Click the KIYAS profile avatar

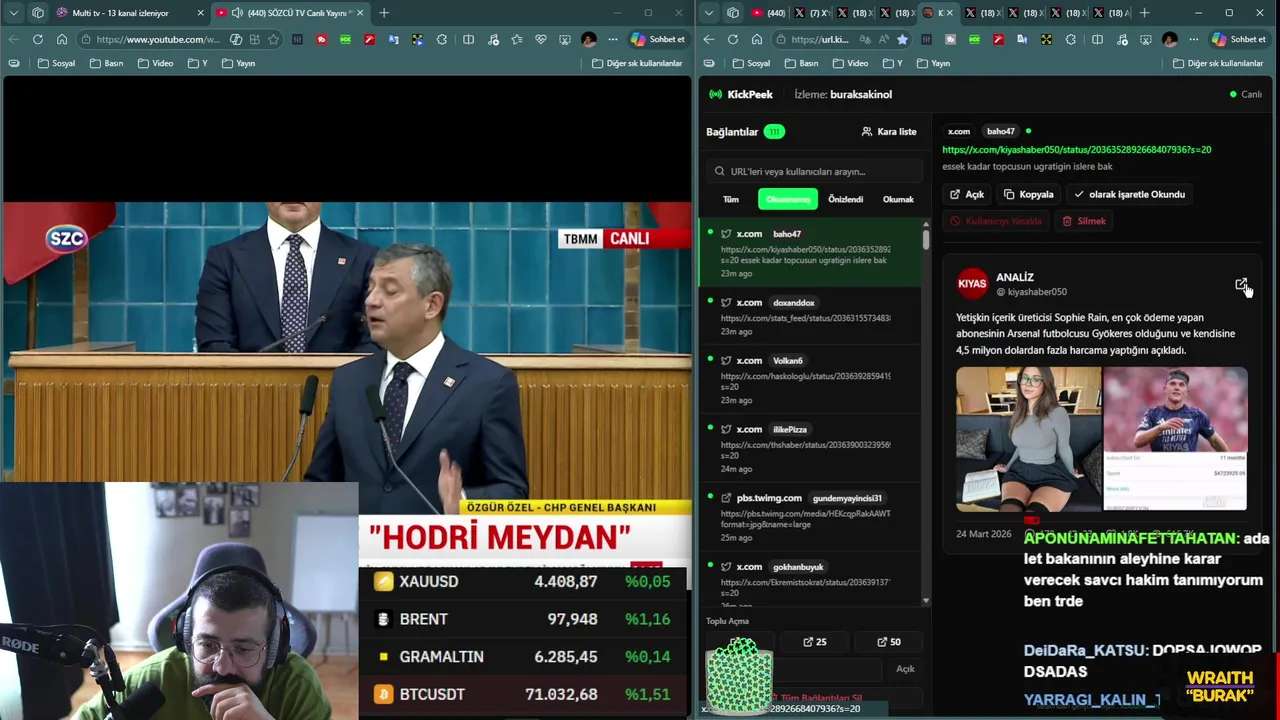(x=972, y=284)
